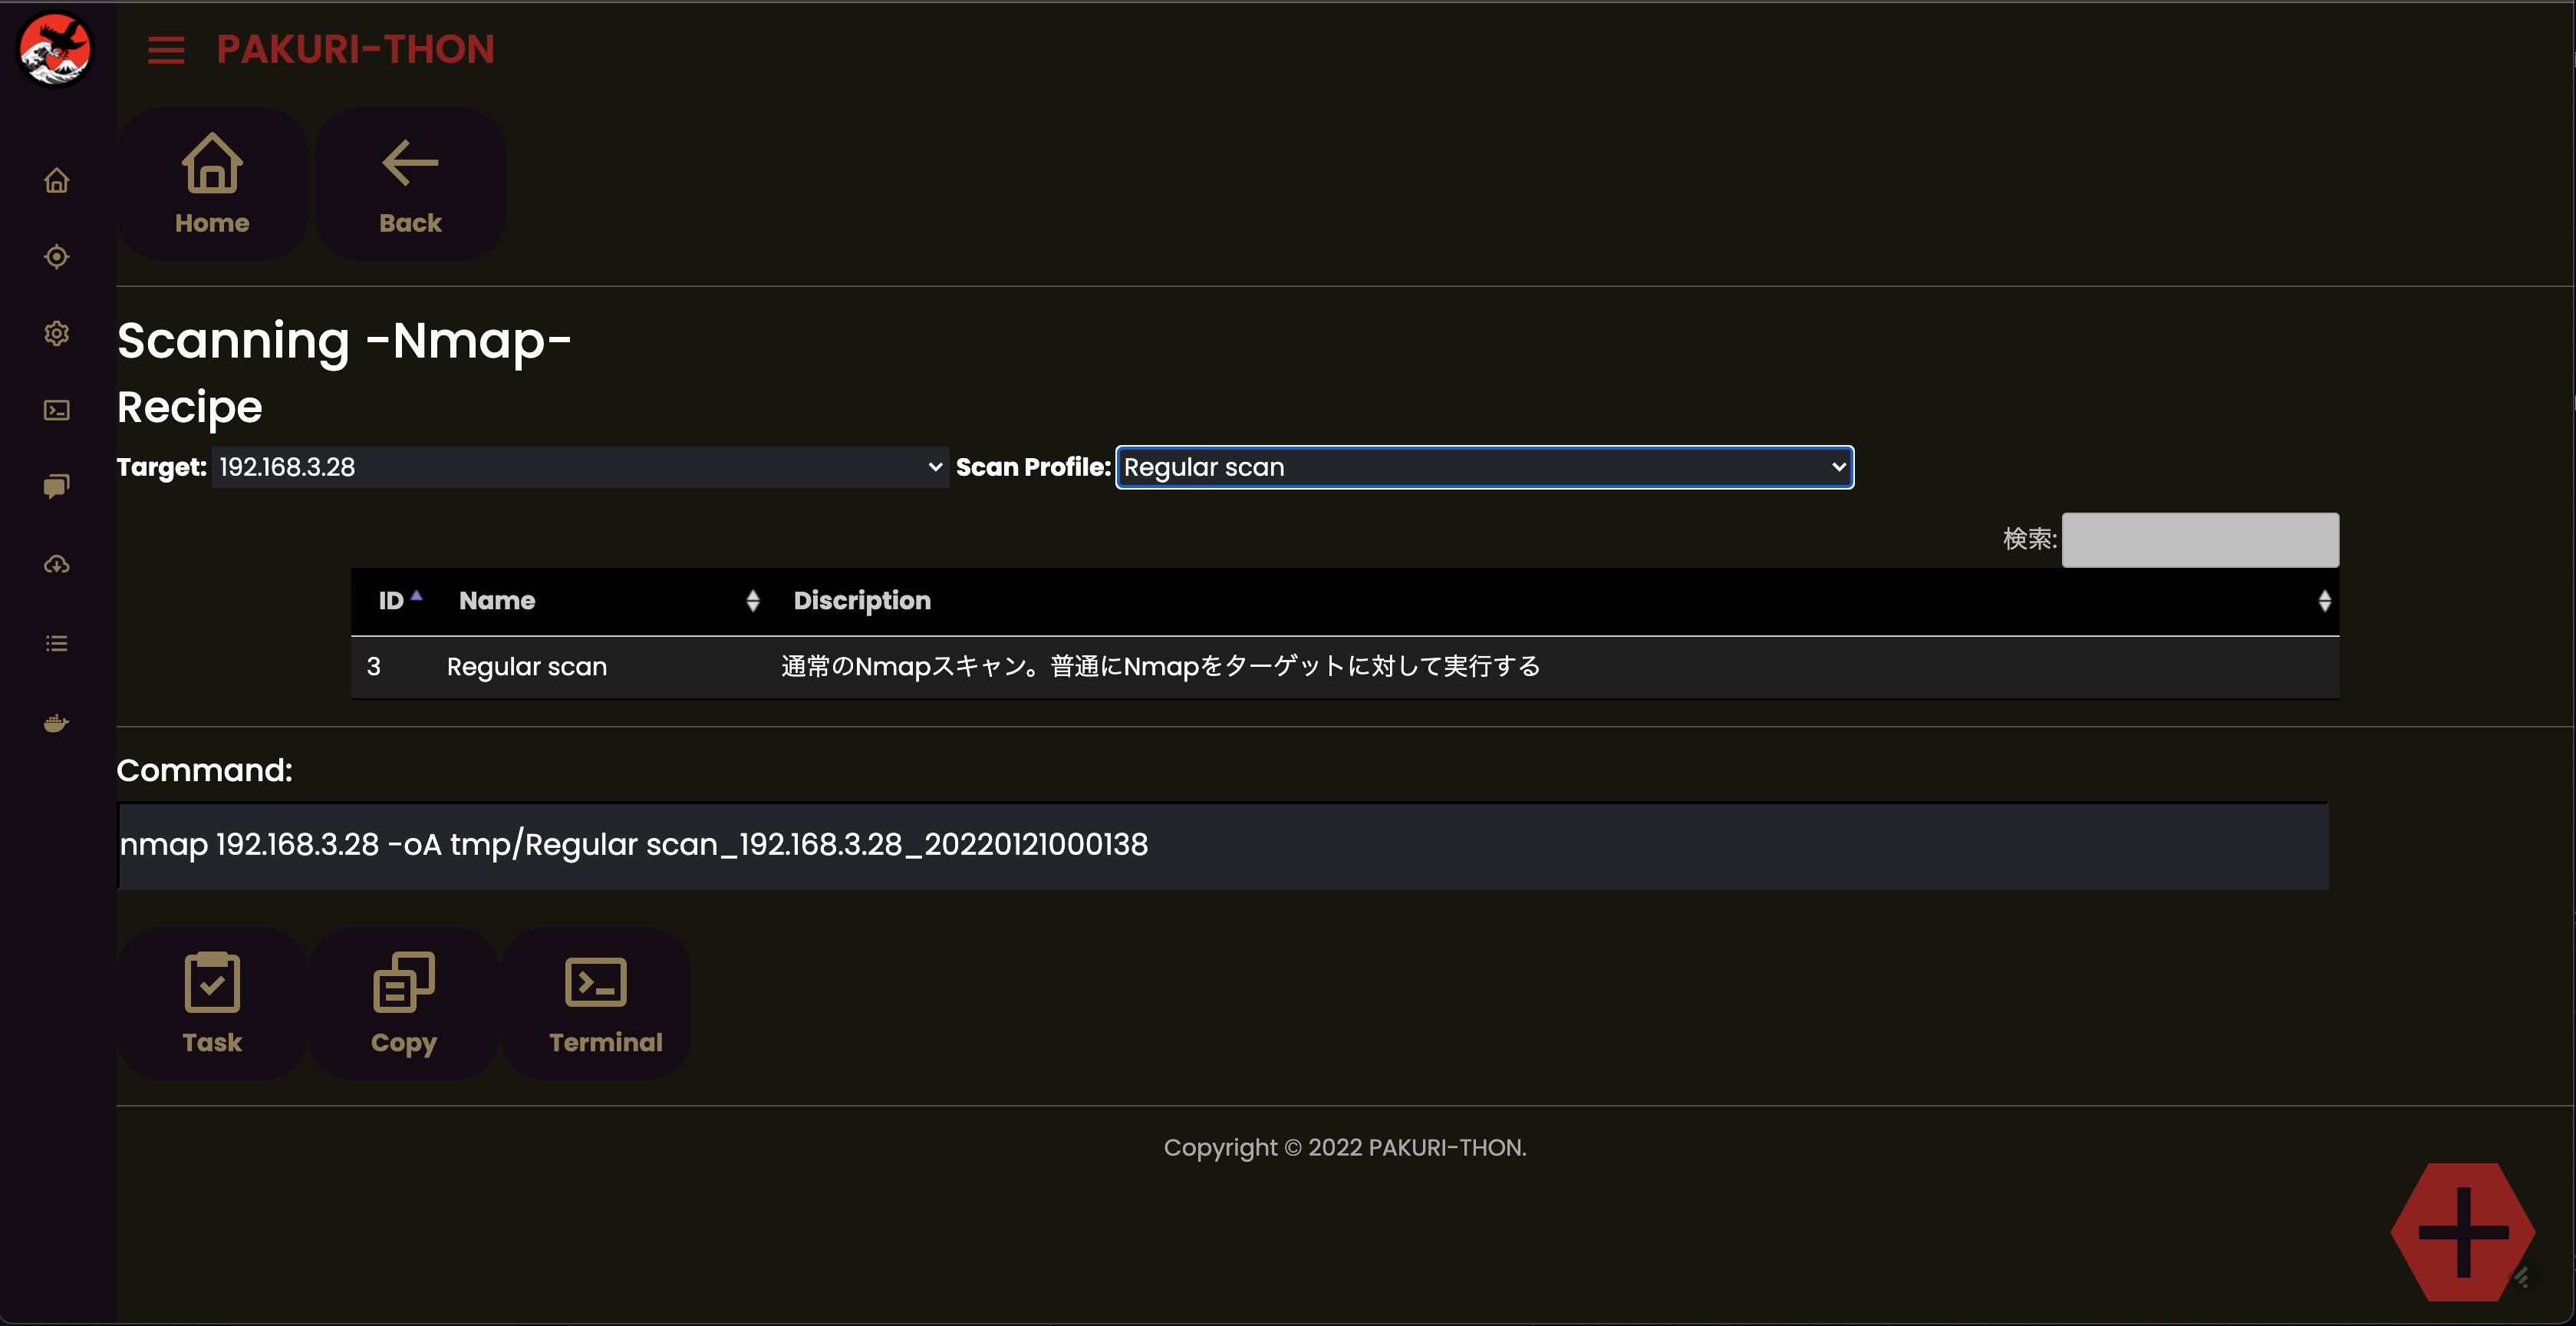Select the sidebar target crosshair icon
The width and height of the screenshot is (2576, 1326).
click(x=57, y=257)
